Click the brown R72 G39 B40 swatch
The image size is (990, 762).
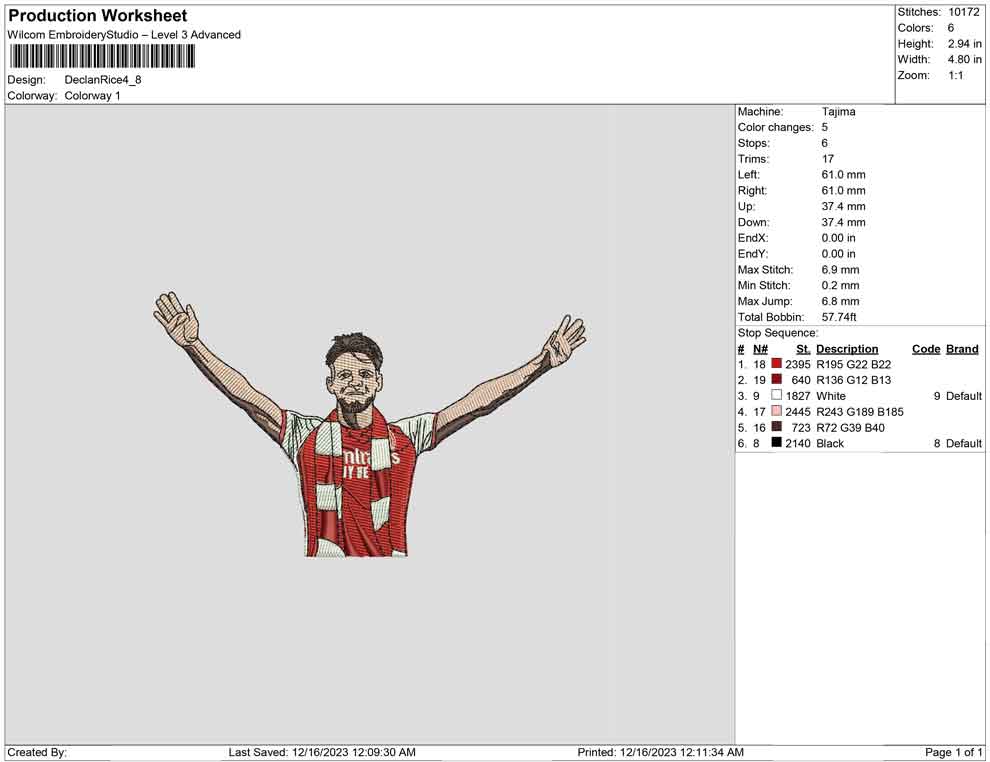(776, 427)
